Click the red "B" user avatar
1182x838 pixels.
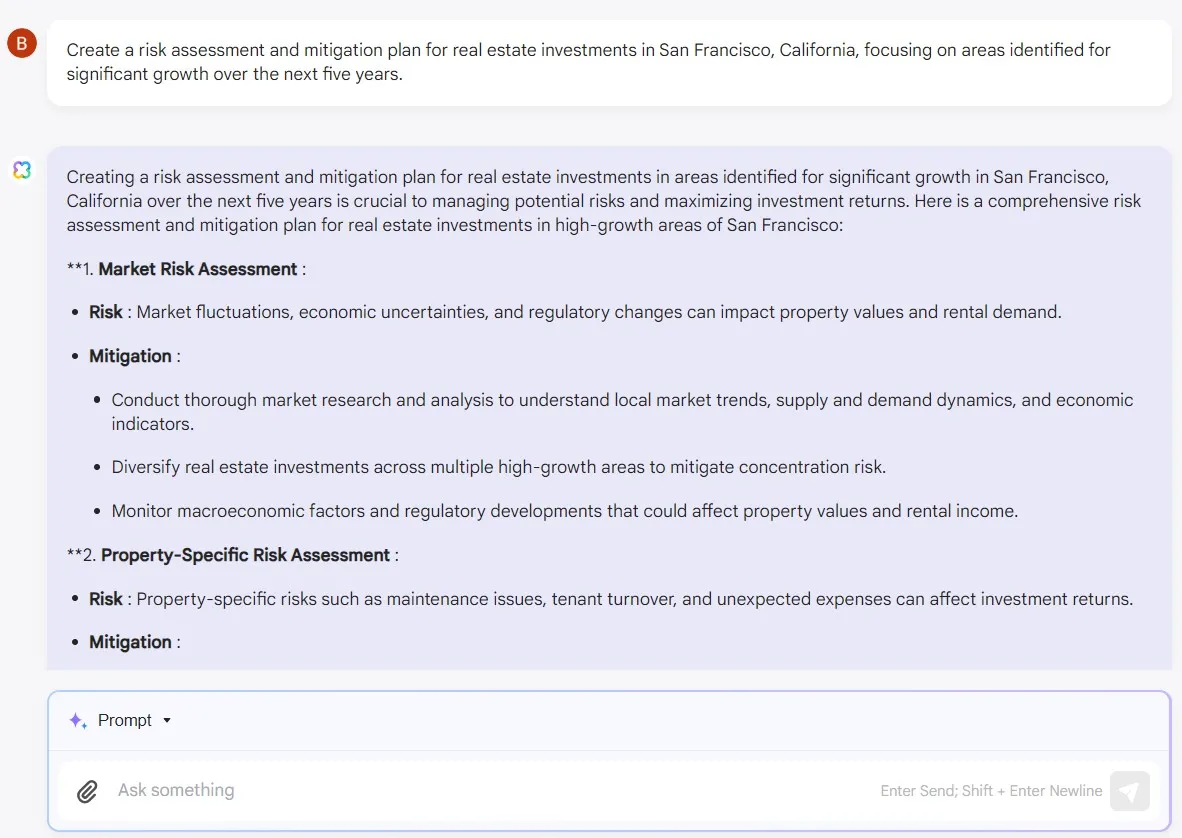pos(21,43)
